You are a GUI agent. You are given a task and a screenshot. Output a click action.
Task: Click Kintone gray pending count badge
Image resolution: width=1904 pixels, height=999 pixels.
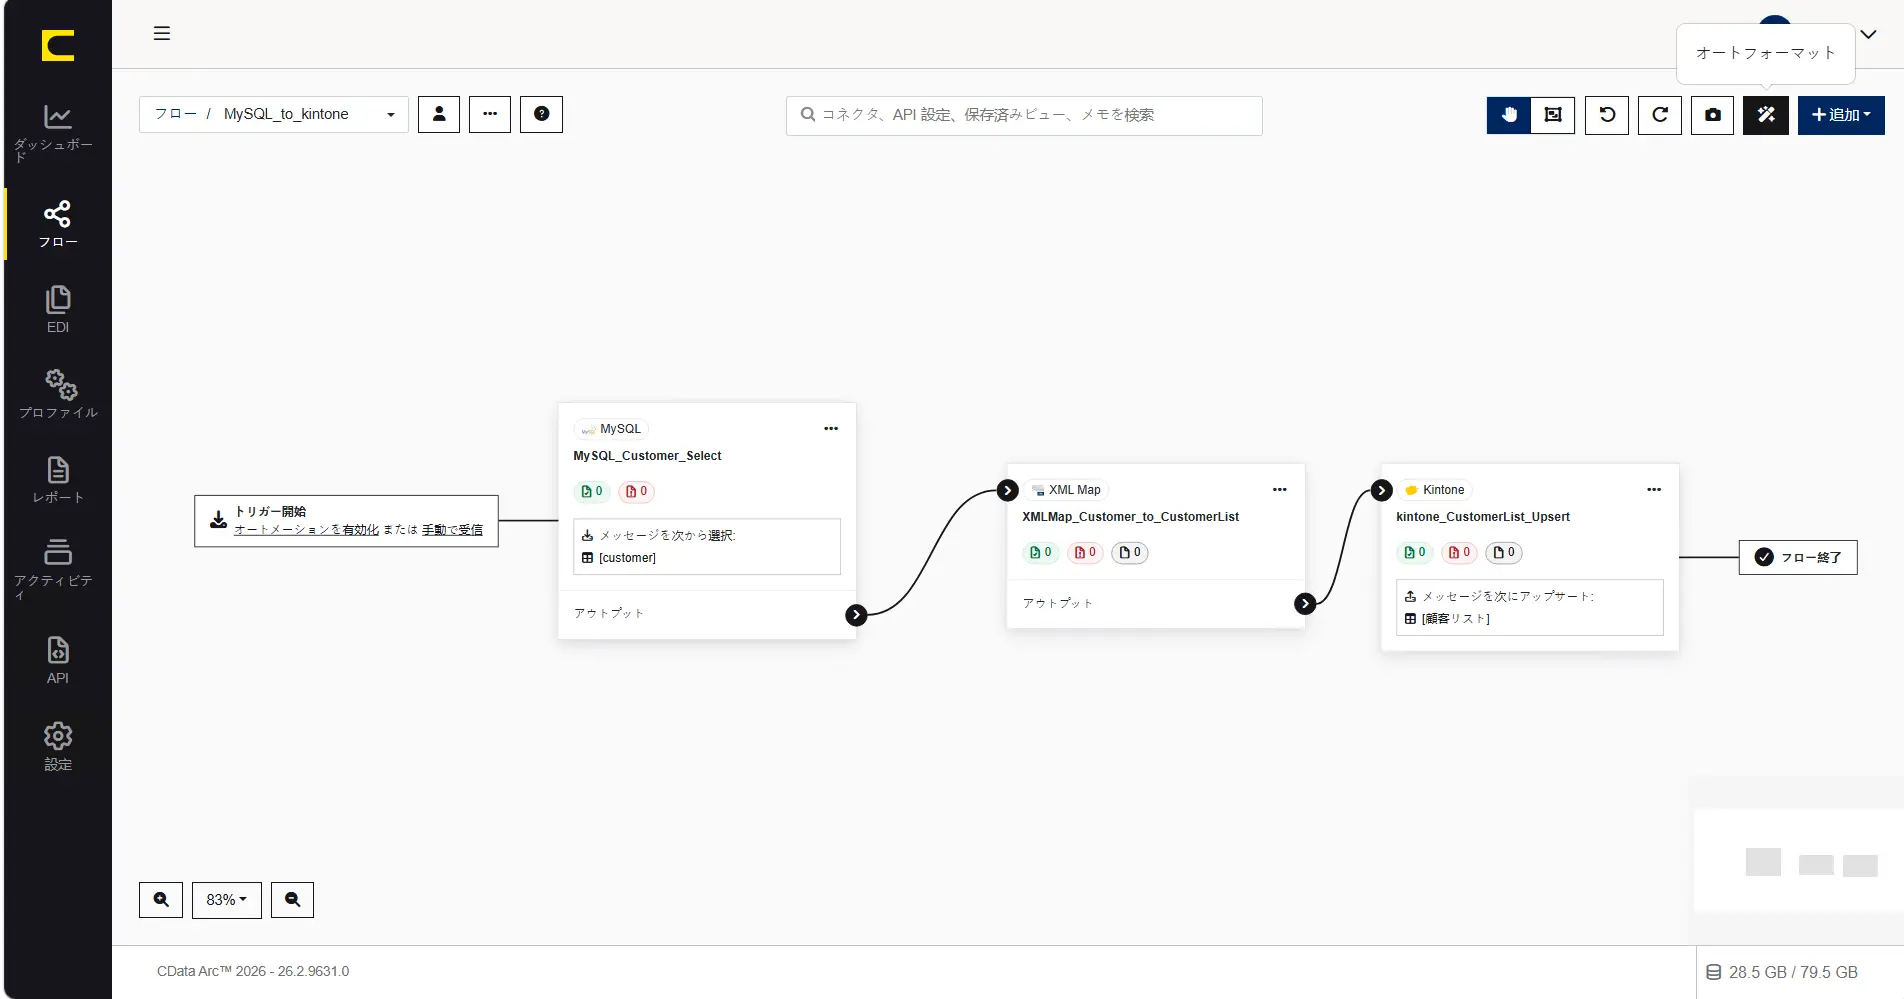coord(1504,552)
